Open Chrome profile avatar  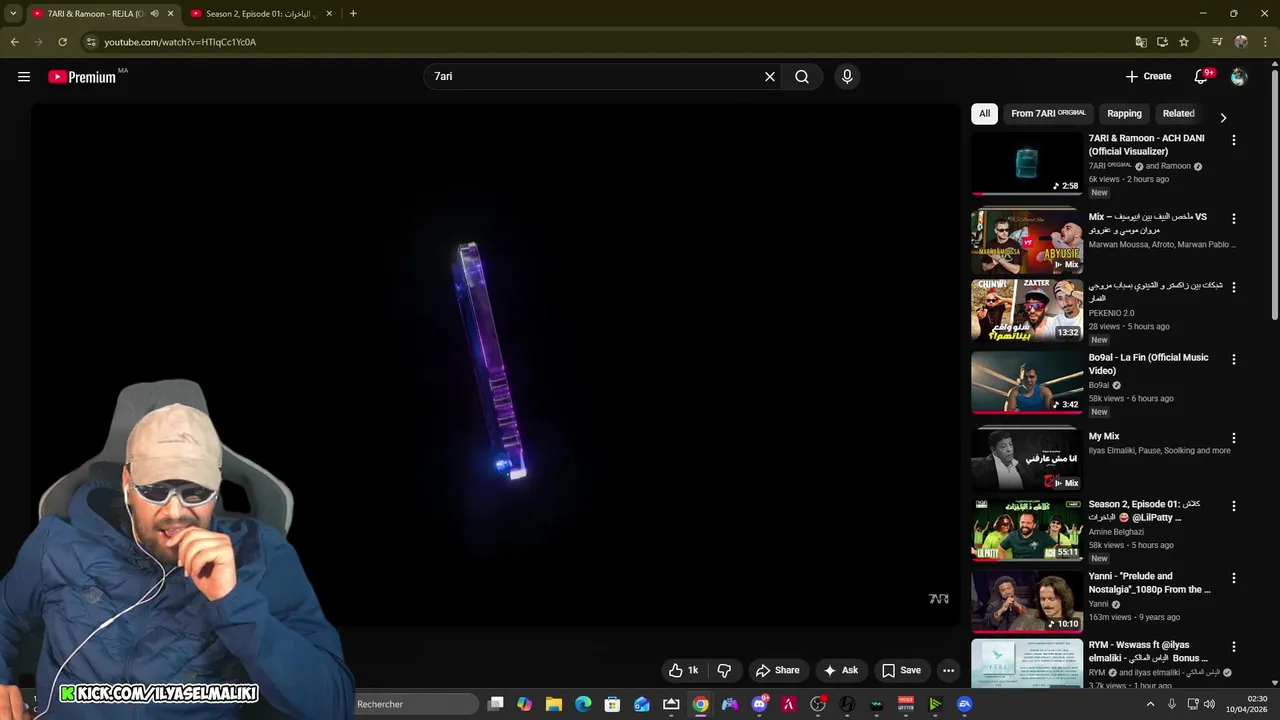(1241, 42)
